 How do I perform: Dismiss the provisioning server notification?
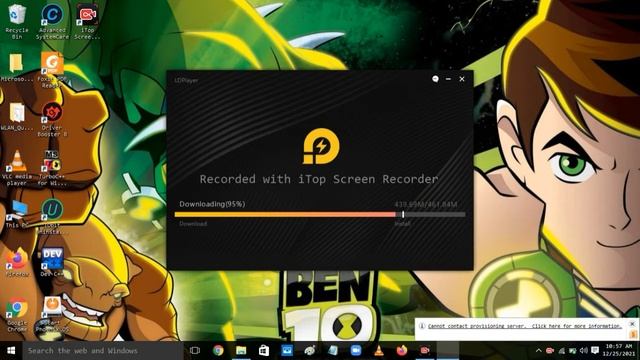[x=632, y=324]
